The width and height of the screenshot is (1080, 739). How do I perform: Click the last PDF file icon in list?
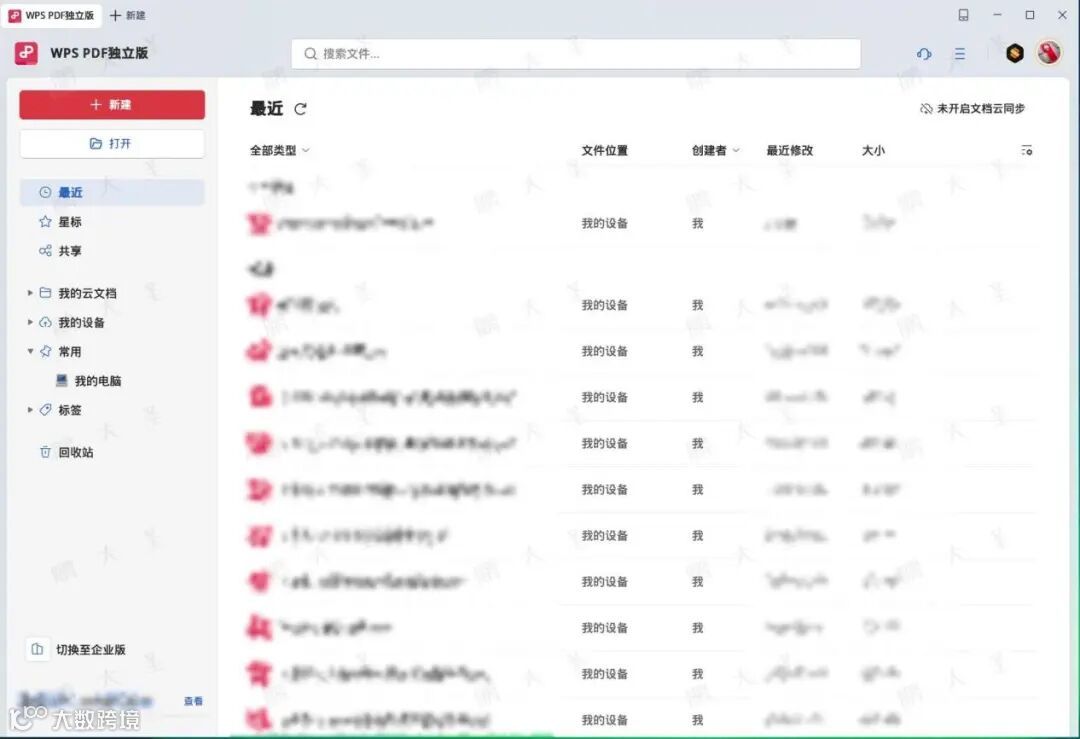(x=259, y=720)
